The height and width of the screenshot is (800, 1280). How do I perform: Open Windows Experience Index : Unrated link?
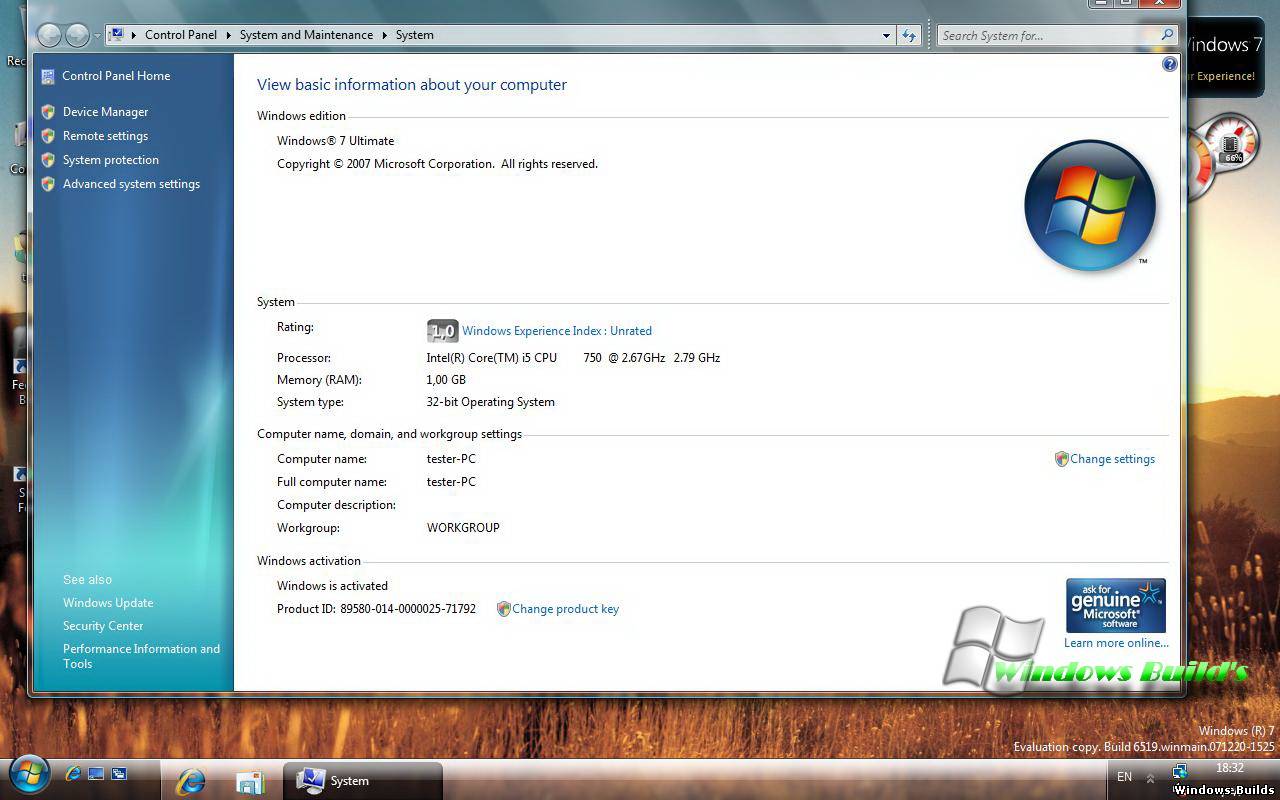557,331
